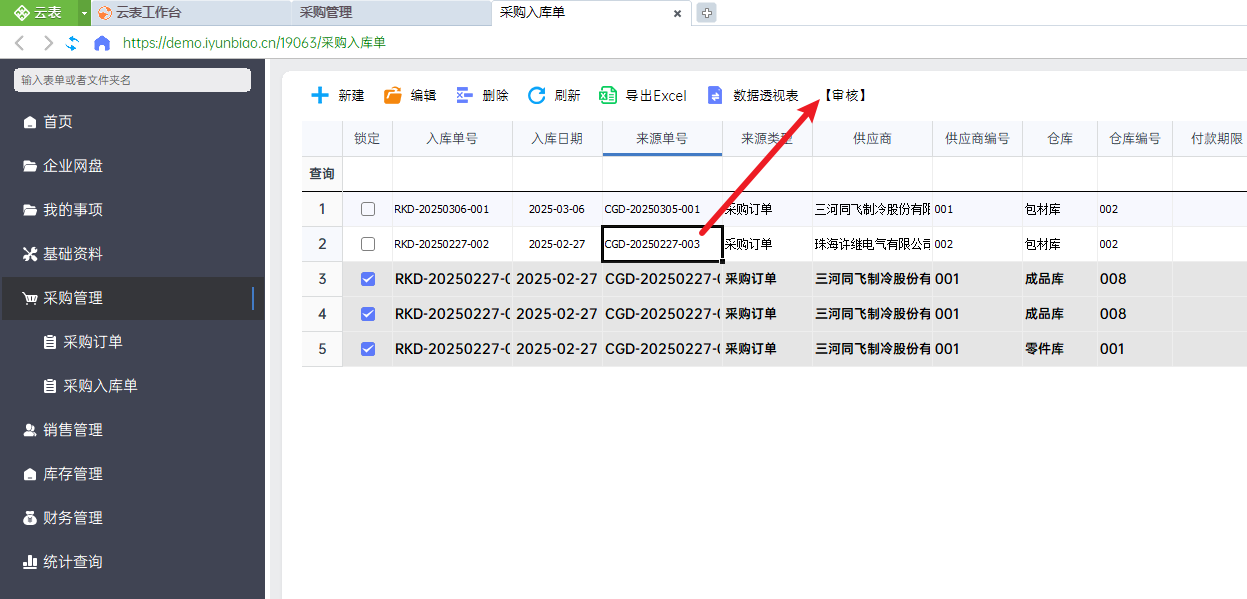Click 锁定 column header
This screenshot has width=1247, height=599.
tap(367, 139)
